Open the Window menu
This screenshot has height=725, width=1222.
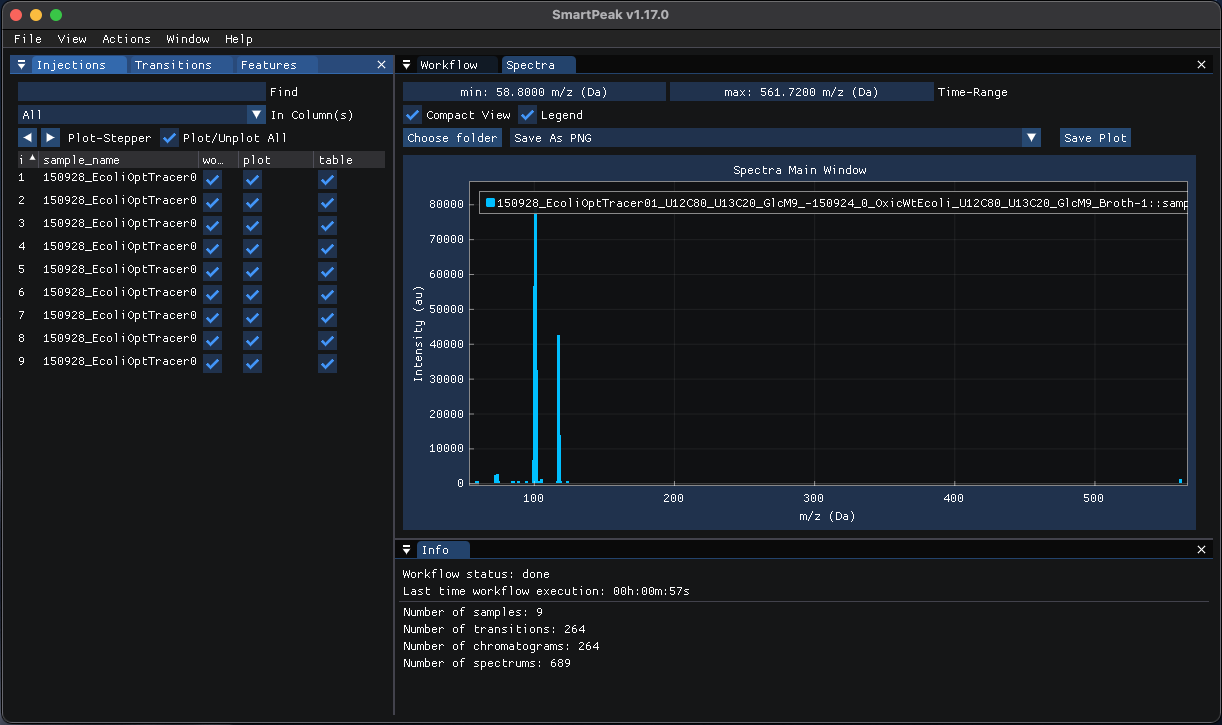click(x=188, y=39)
